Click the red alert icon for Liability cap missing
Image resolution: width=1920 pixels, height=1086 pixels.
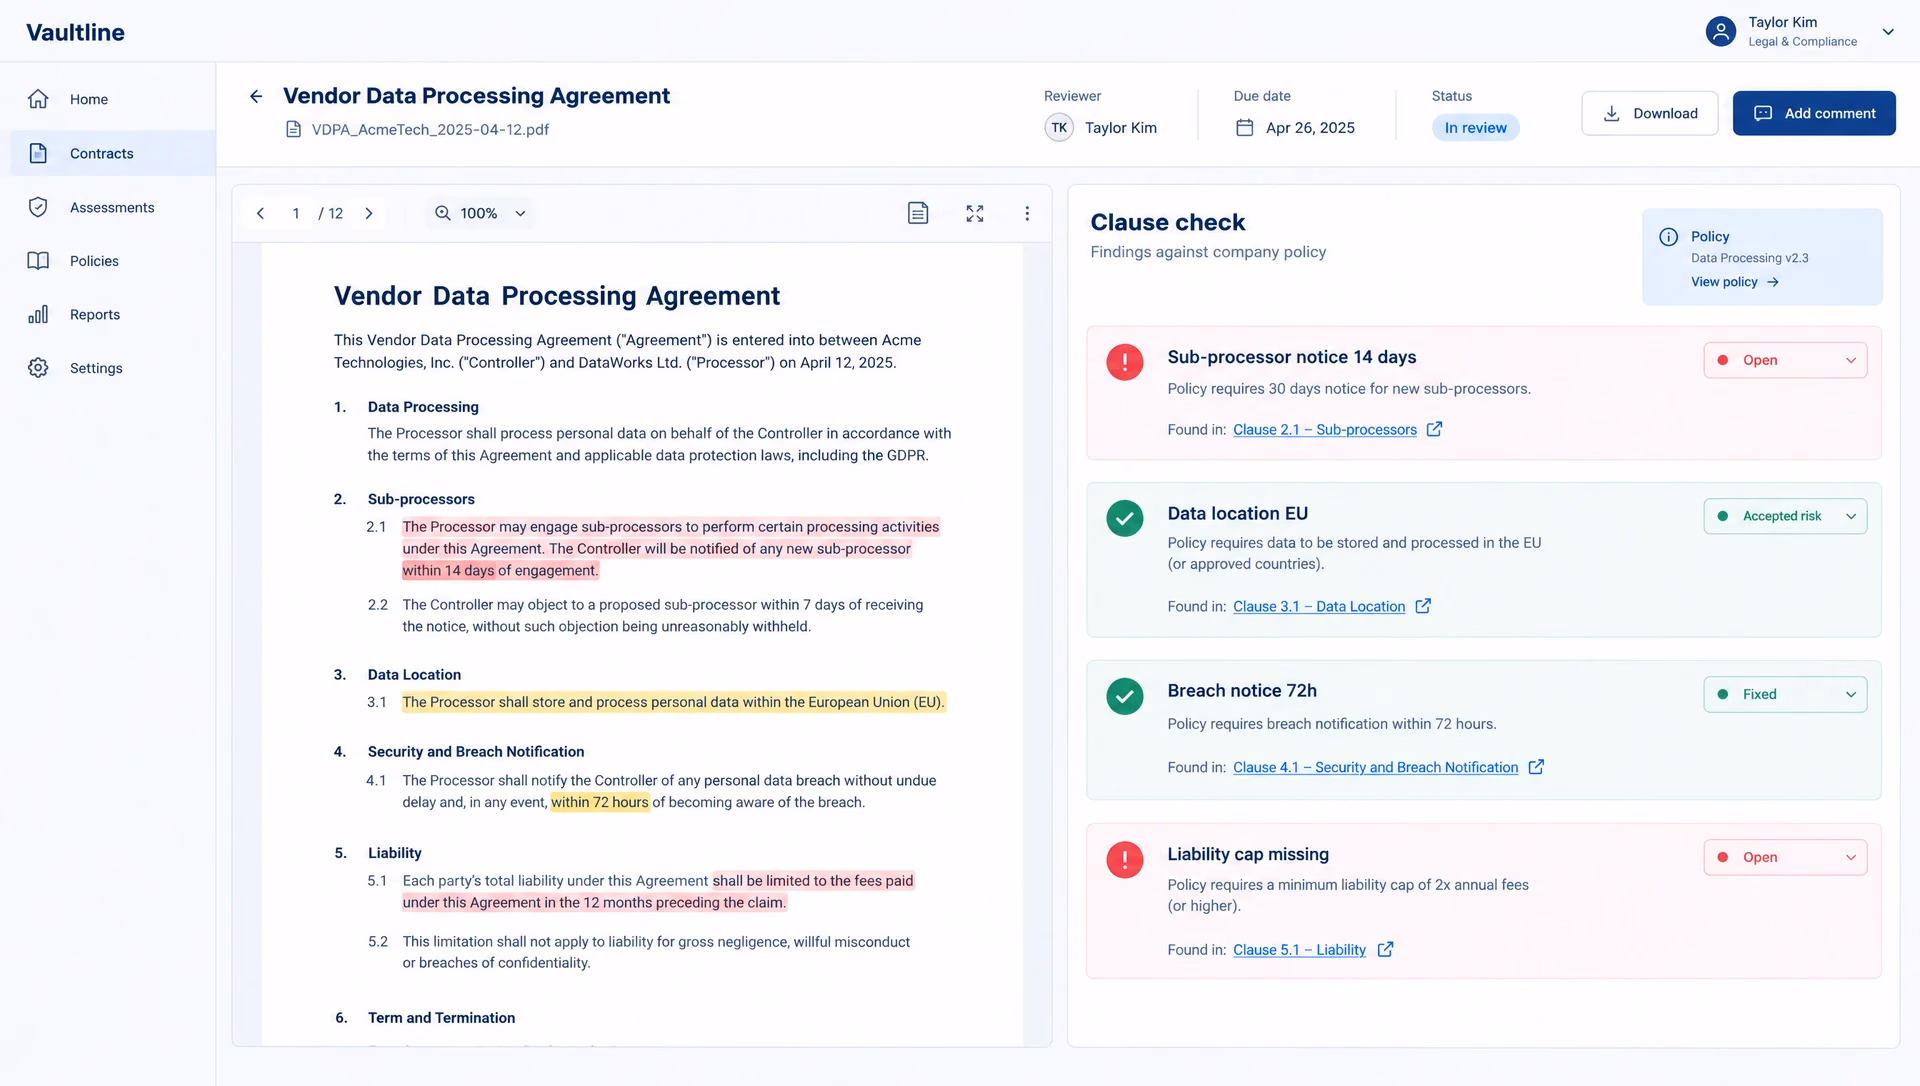tap(1125, 859)
